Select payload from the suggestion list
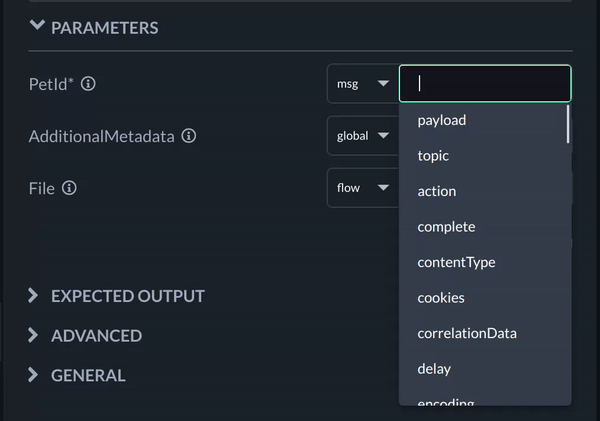The width and height of the screenshot is (600, 421). [442, 120]
